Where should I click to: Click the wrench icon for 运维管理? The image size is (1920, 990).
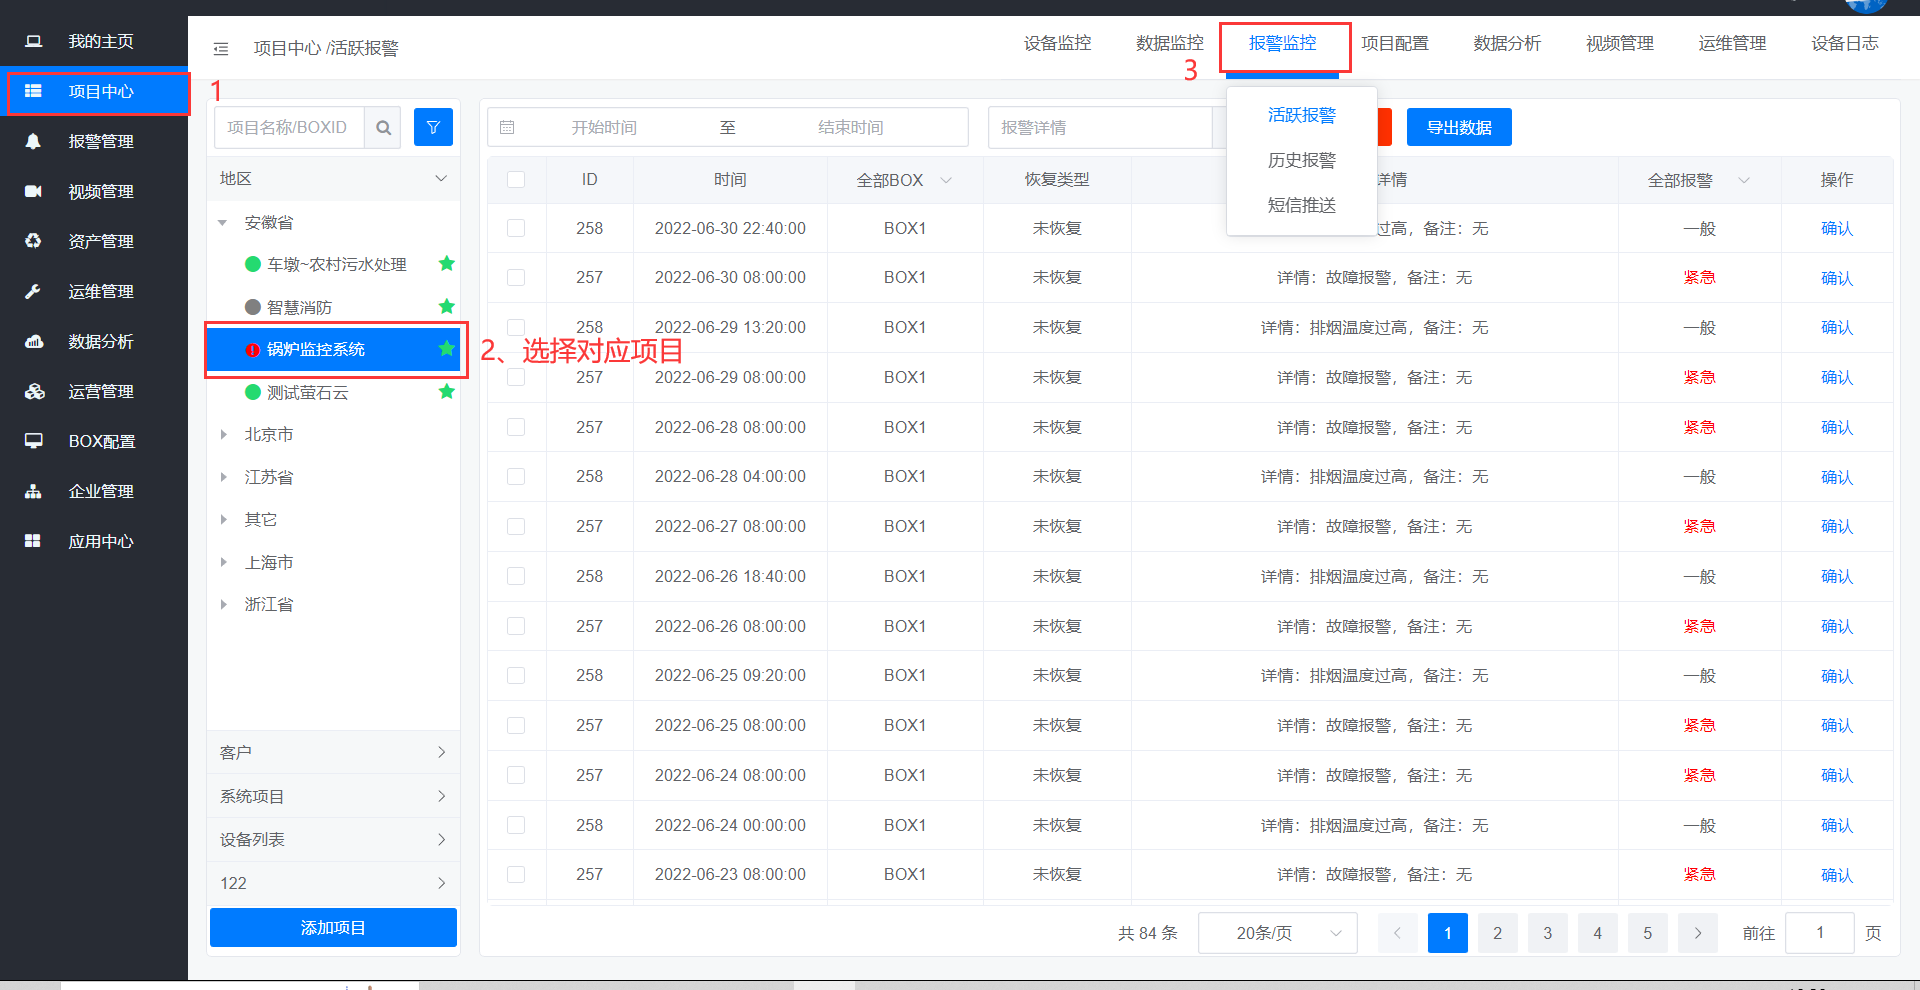[x=33, y=291]
